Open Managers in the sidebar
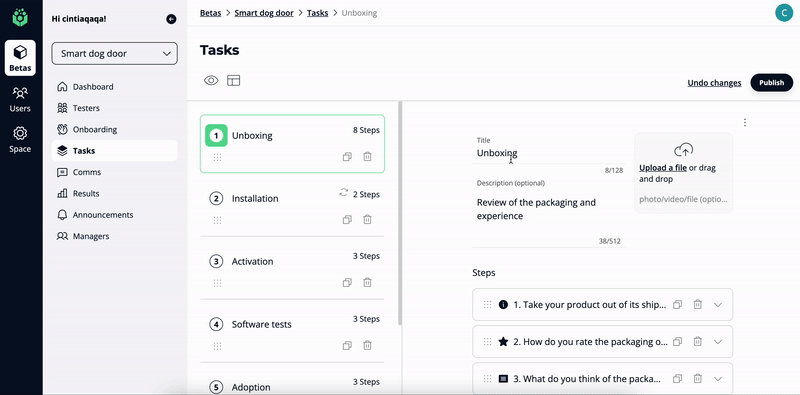This screenshot has width=800, height=395. coord(115,236)
